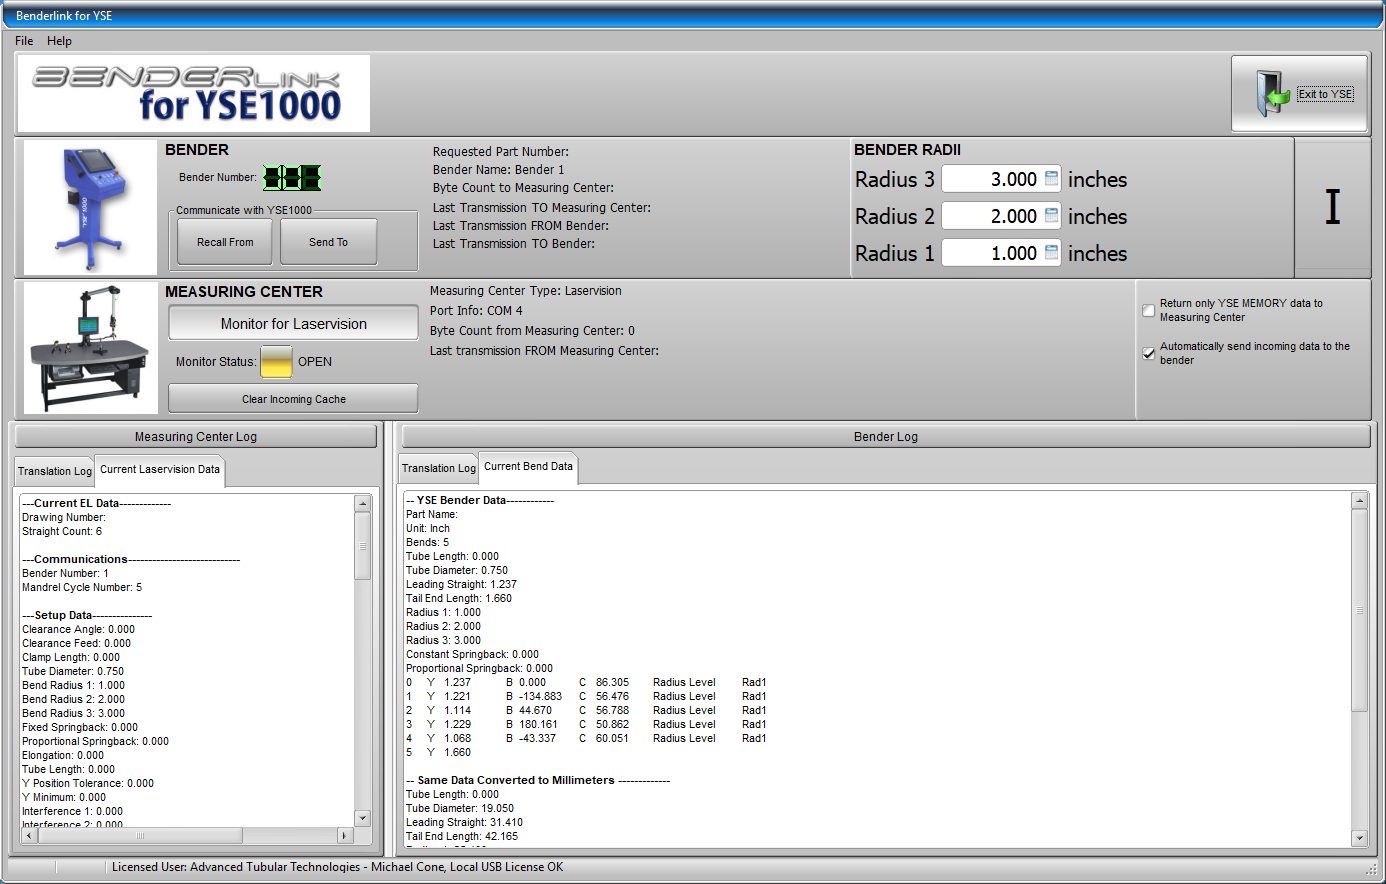Image resolution: width=1386 pixels, height=884 pixels.
Task: Open calculator icon in Radius 2 field
Action: 1051,216
